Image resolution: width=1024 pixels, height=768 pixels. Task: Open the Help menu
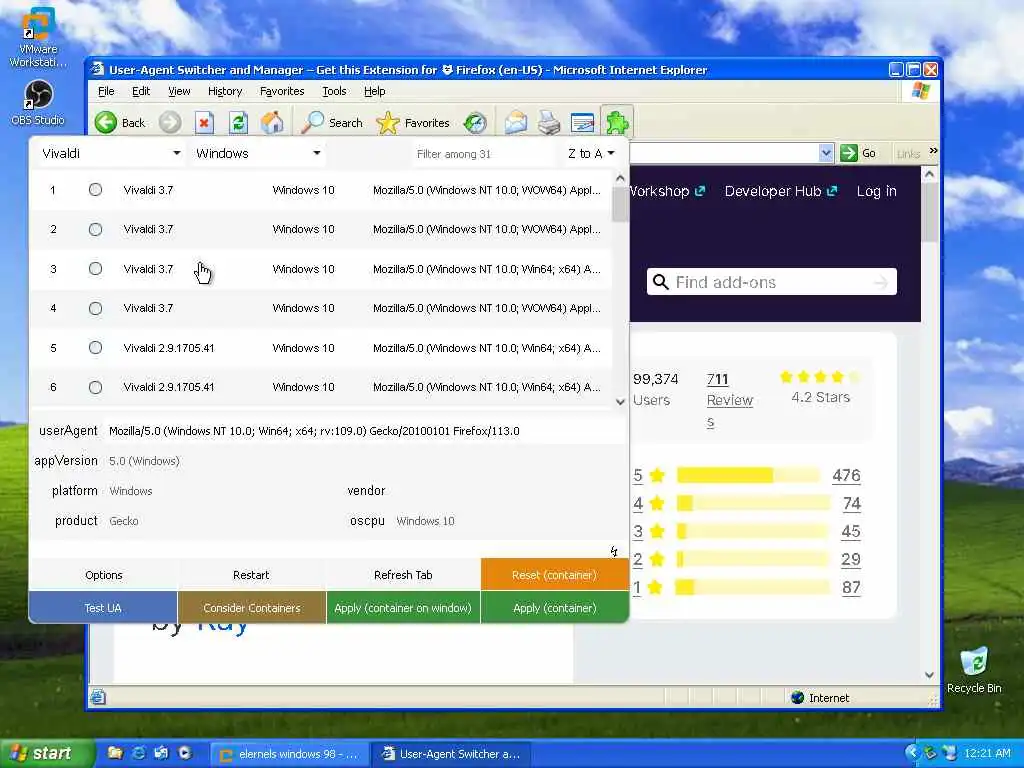tap(374, 91)
